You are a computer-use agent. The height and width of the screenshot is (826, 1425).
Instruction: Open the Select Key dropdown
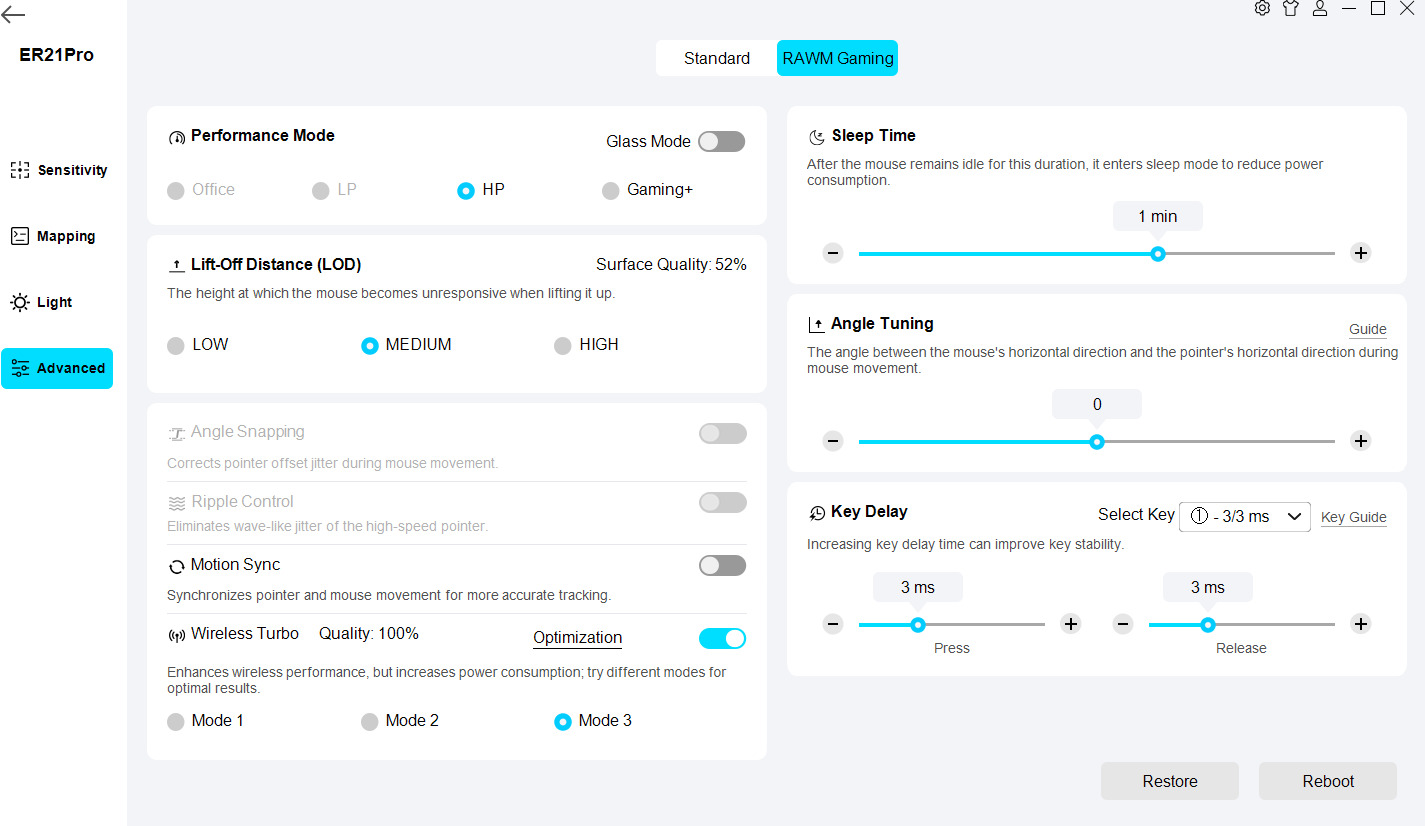(1244, 516)
